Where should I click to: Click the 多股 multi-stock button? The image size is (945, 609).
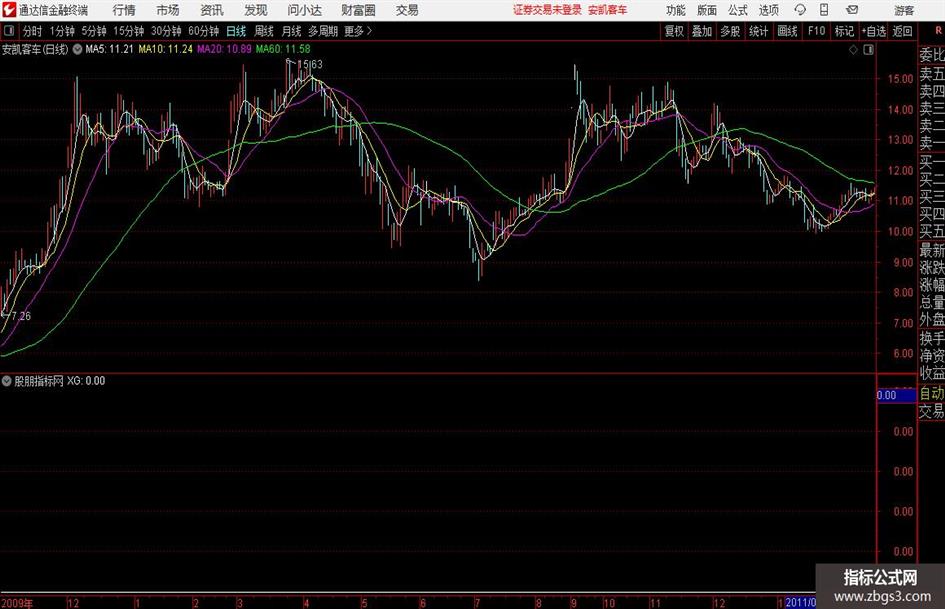tap(730, 31)
